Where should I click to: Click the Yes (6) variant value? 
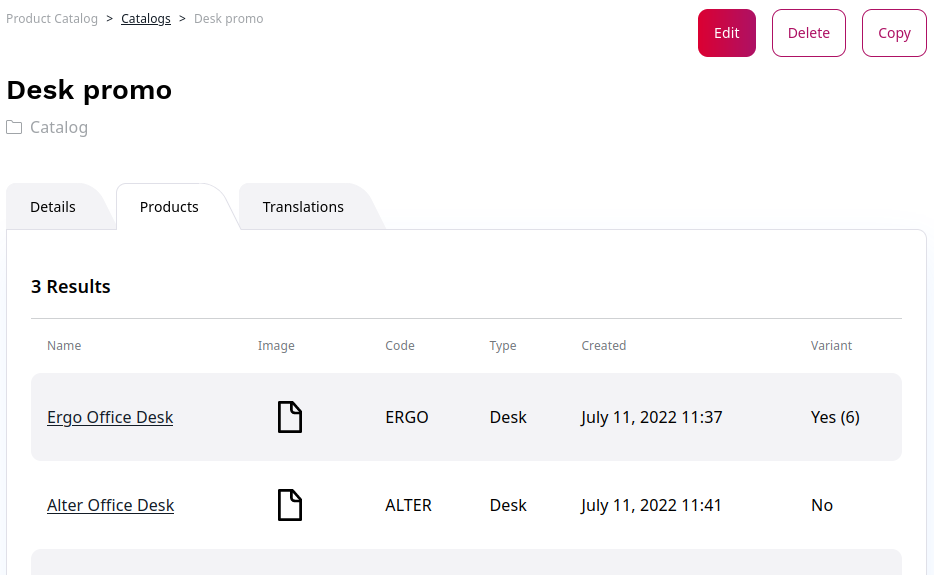(835, 417)
